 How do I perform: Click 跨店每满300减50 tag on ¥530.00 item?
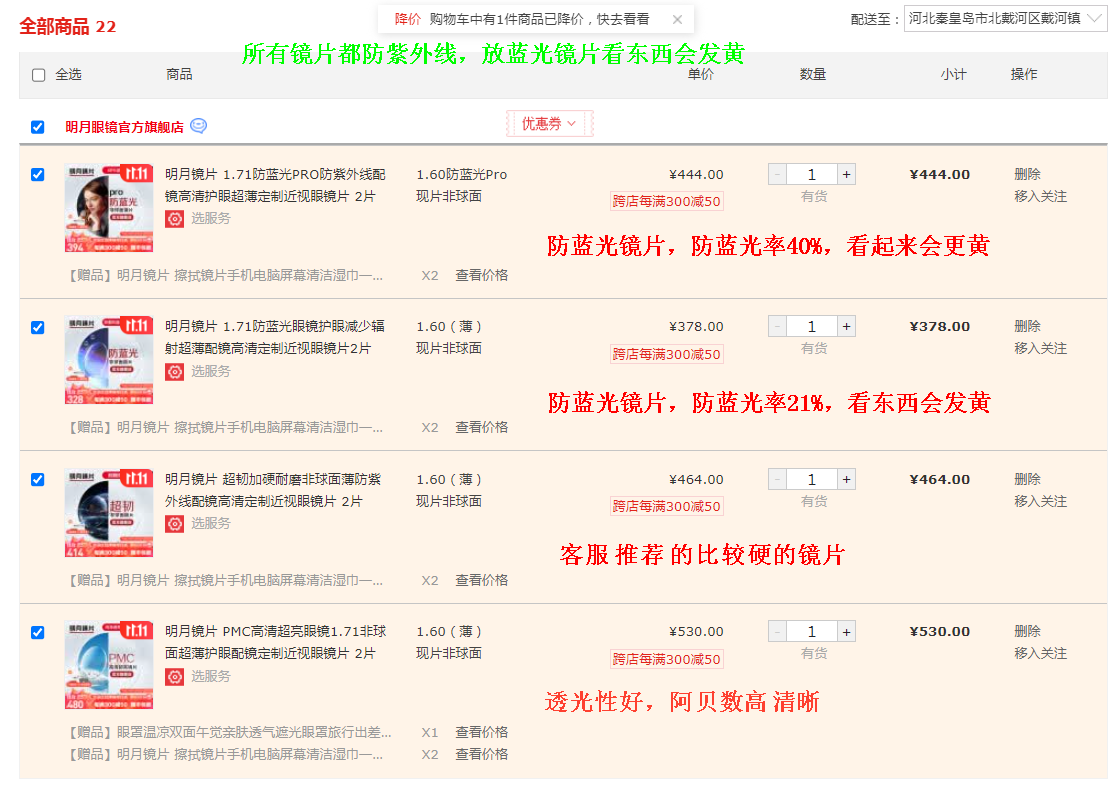[667, 660]
